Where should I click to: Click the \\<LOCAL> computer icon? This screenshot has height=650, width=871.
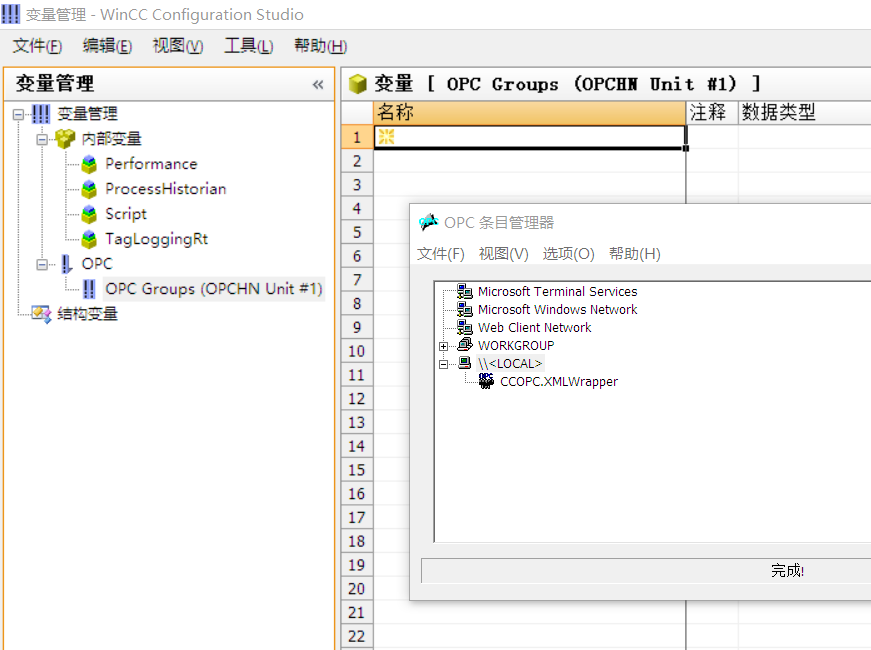465,363
